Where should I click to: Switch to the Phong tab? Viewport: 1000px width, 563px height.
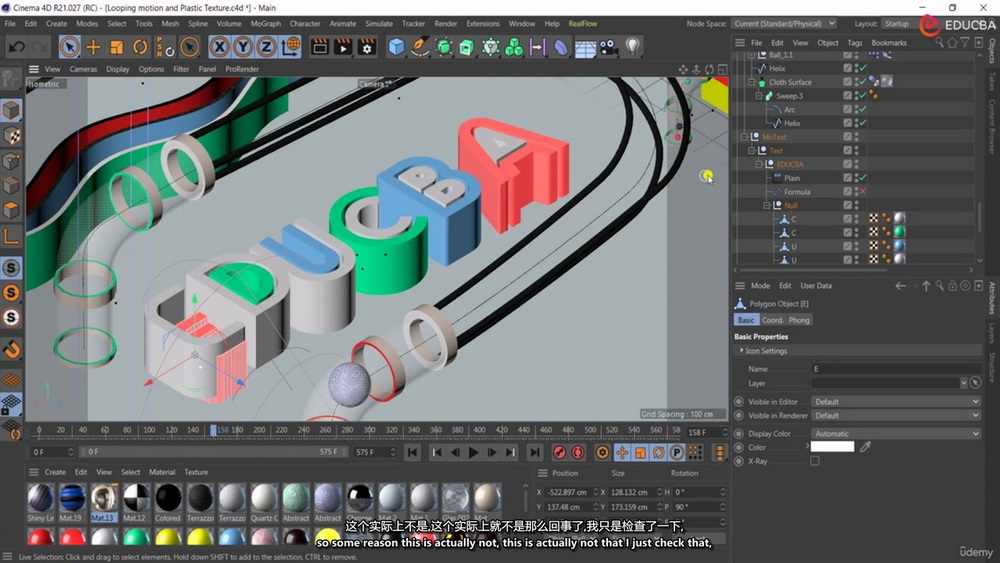pos(798,320)
